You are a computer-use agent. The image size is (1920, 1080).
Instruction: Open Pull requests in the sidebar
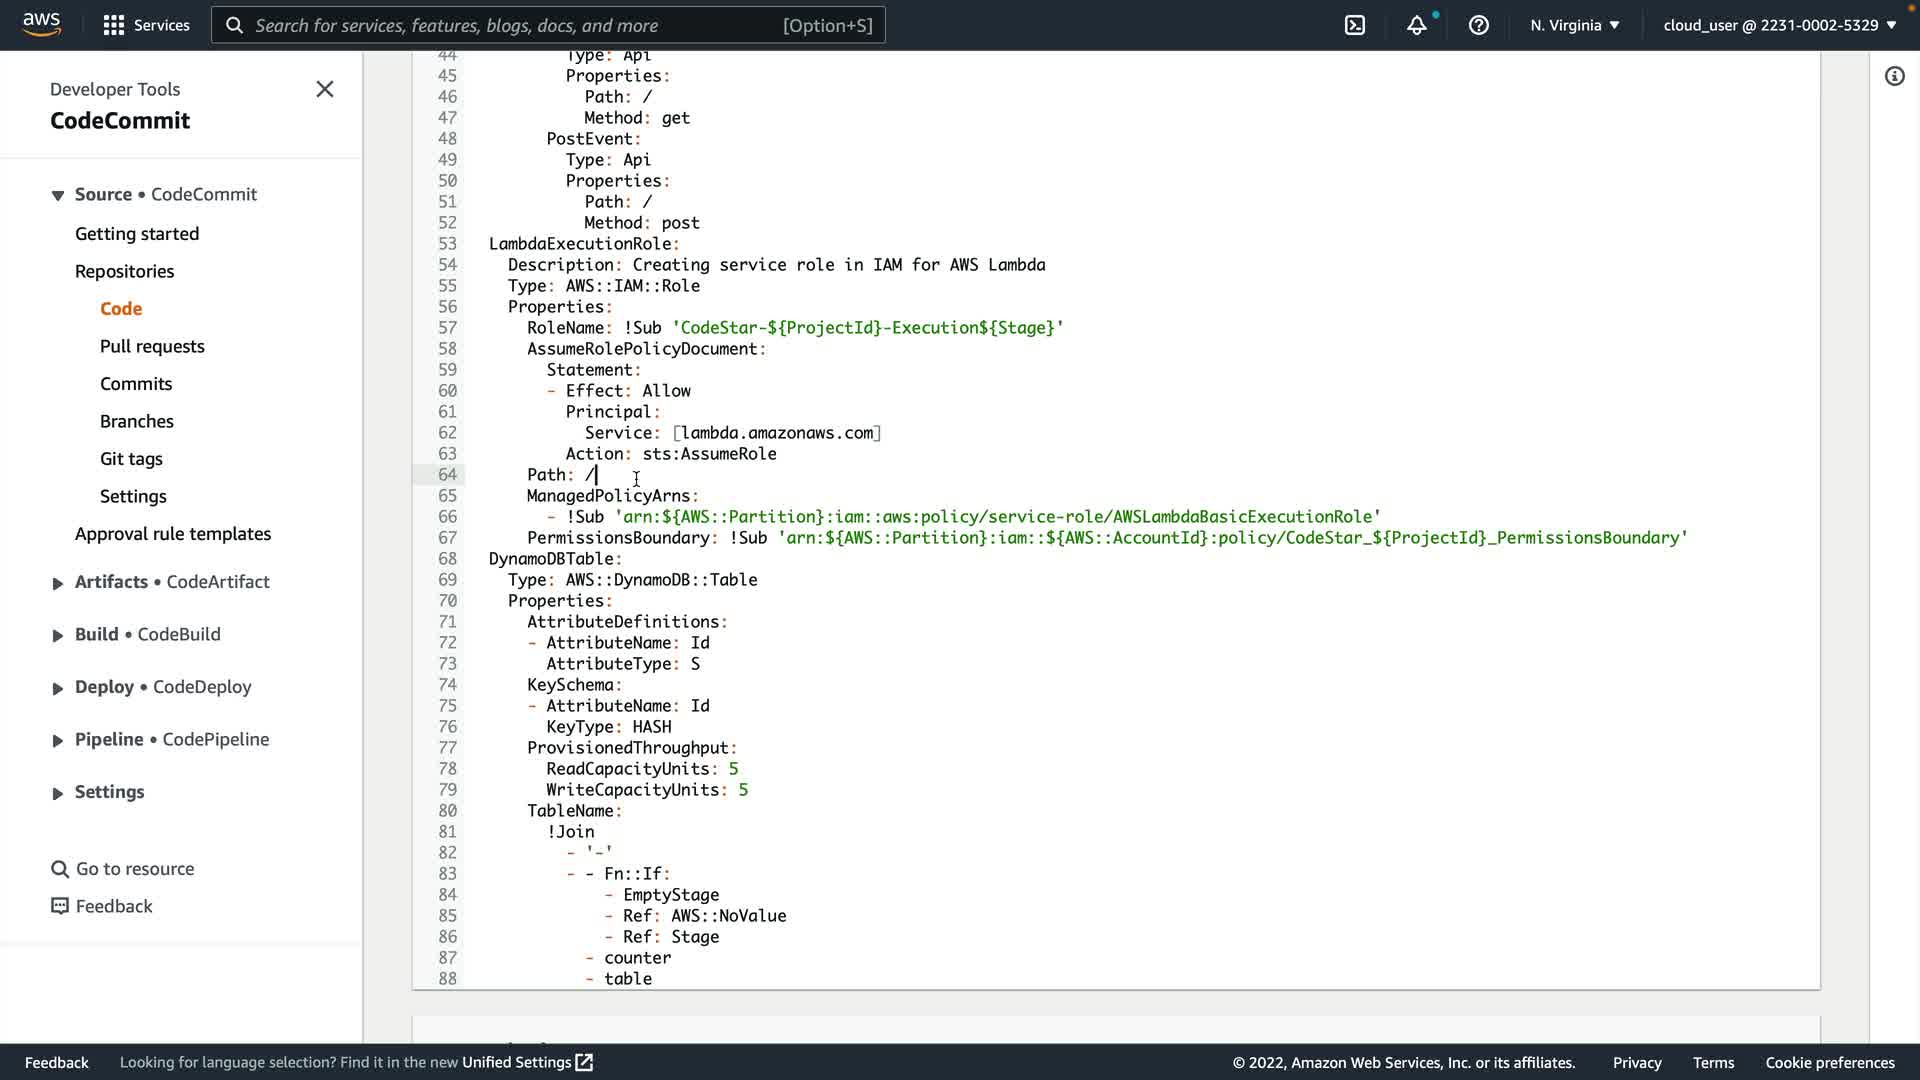pos(152,346)
